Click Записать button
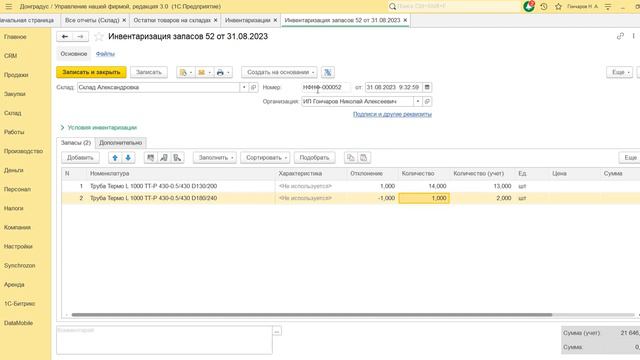The height and width of the screenshot is (360, 640). coord(149,72)
